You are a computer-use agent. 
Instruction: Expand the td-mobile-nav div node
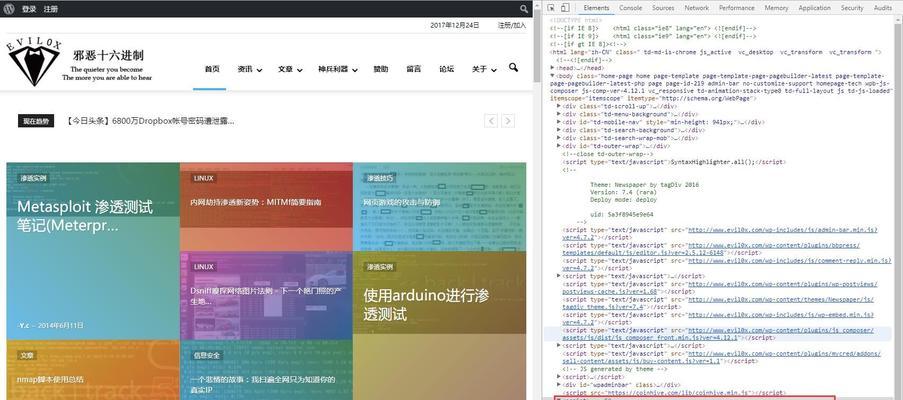tap(559, 122)
